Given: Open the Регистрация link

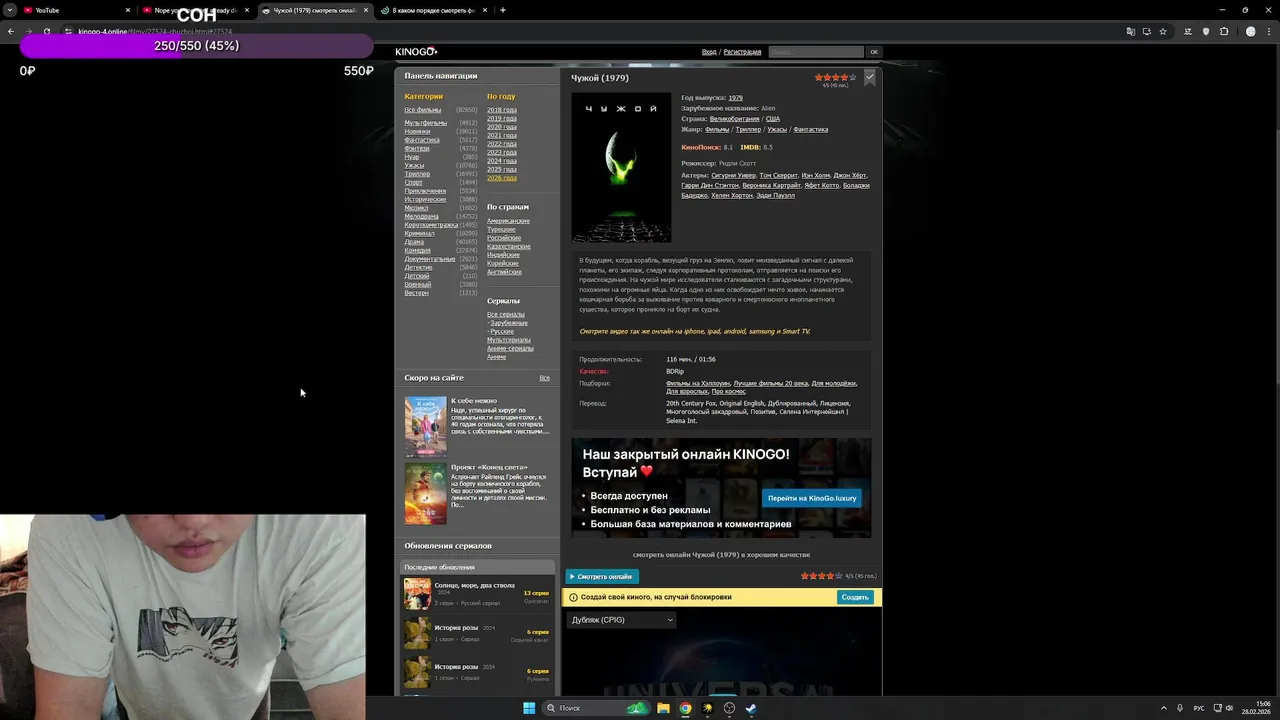Looking at the screenshot, I should point(742,52).
